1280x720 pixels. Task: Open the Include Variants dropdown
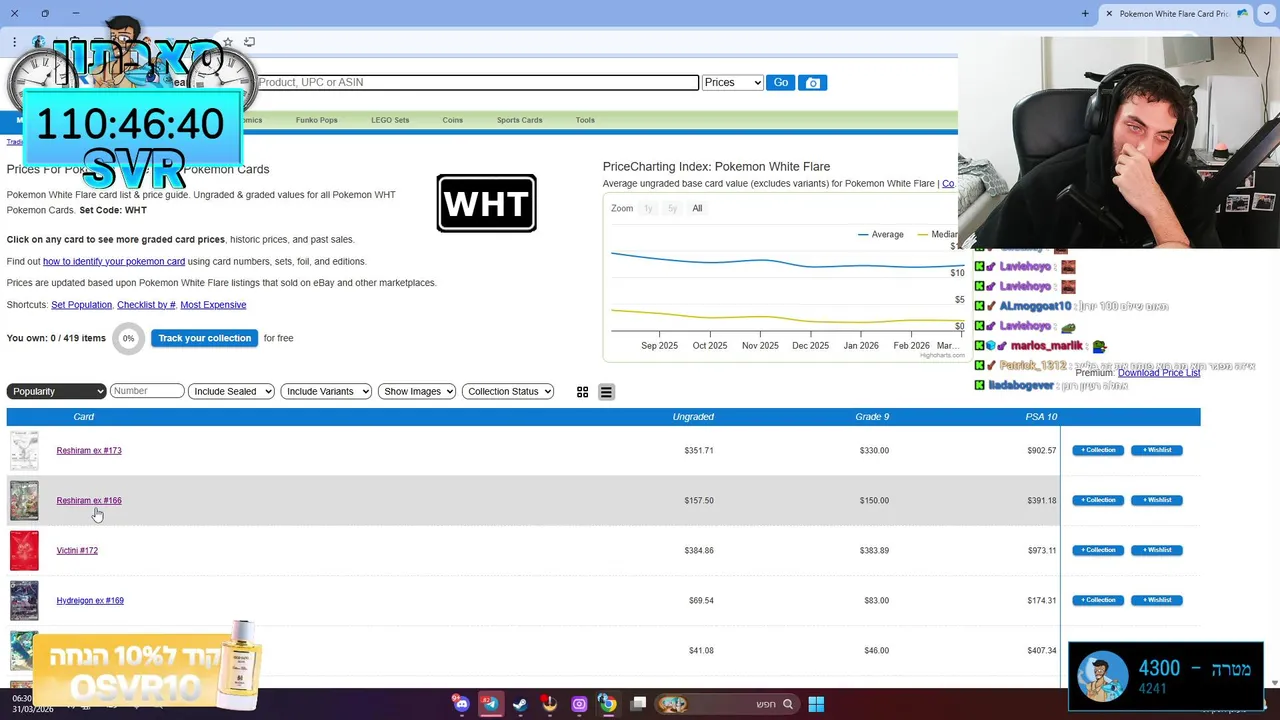(x=326, y=391)
